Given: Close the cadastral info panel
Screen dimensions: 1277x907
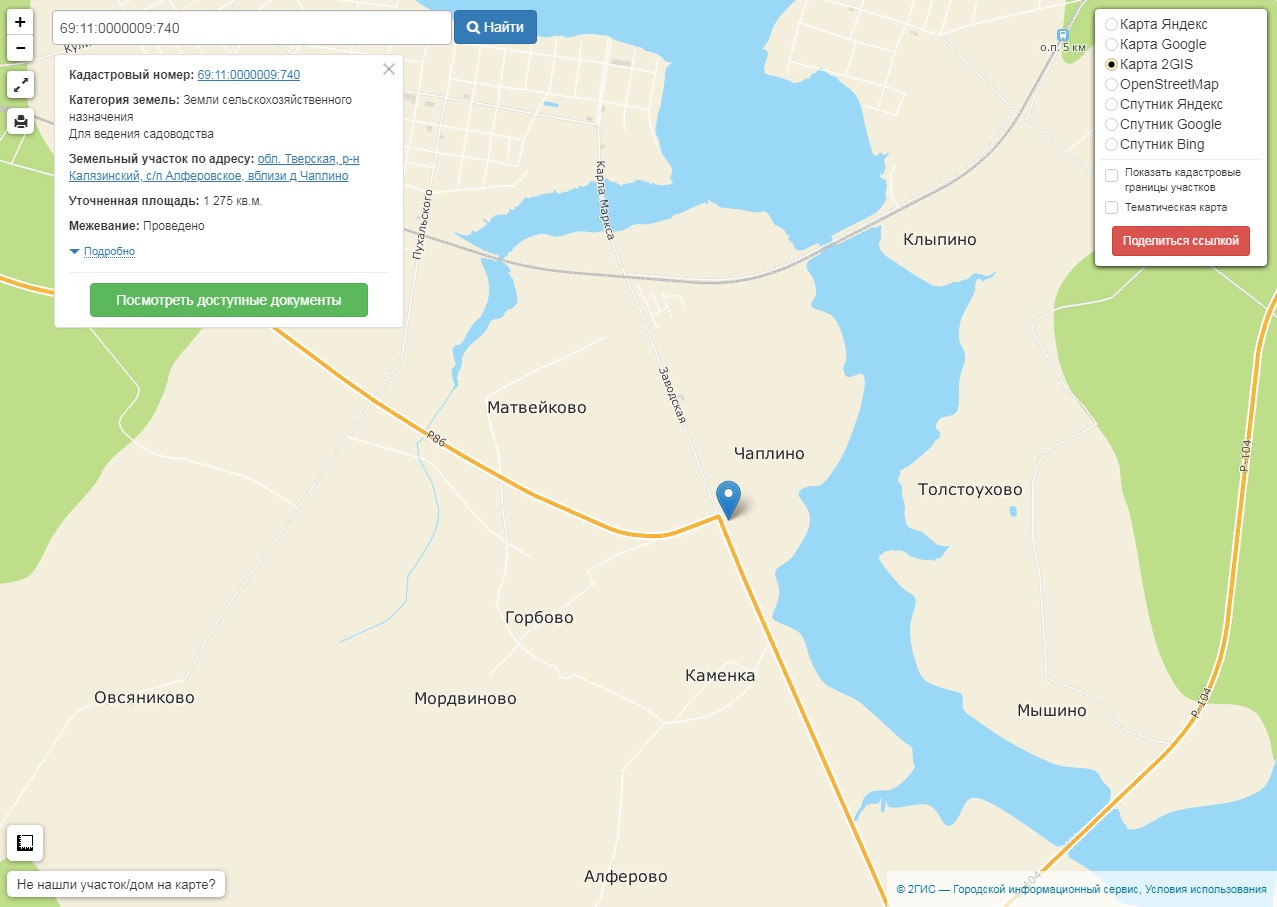Looking at the screenshot, I should tap(389, 69).
